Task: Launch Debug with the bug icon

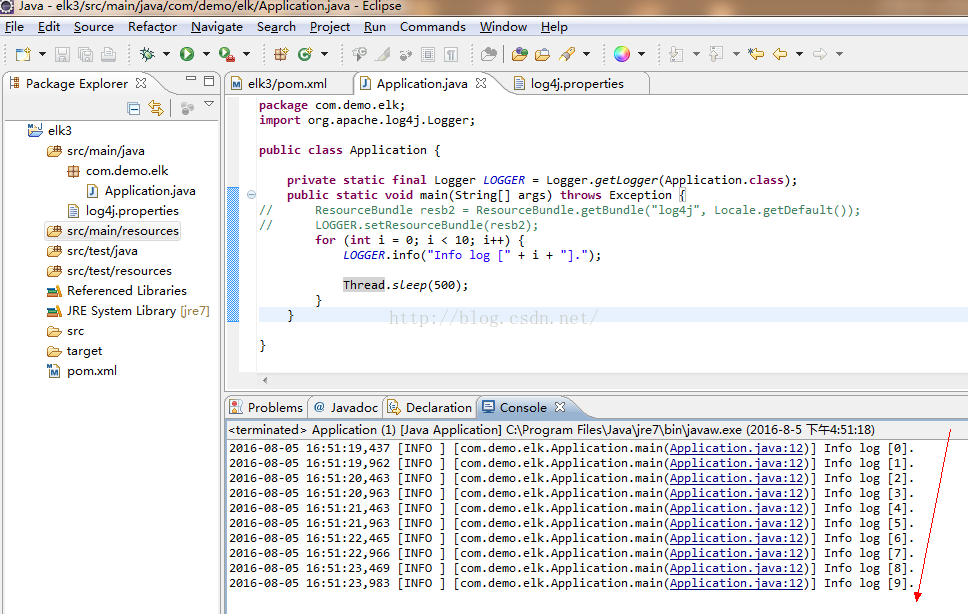Action: [x=148, y=54]
